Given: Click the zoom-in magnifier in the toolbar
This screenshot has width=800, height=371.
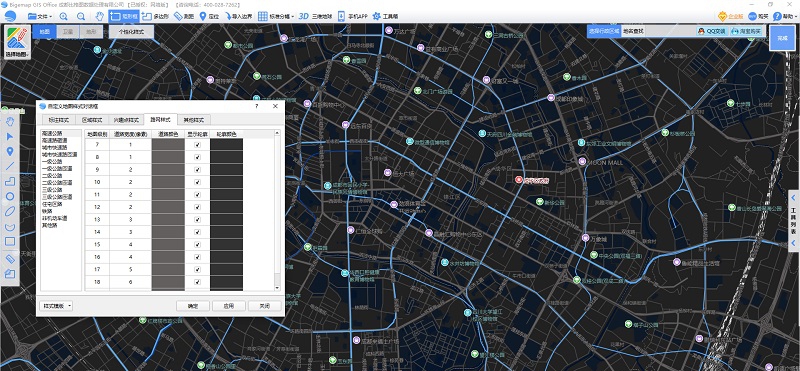Looking at the screenshot, I should pyautogui.click(x=64, y=16).
